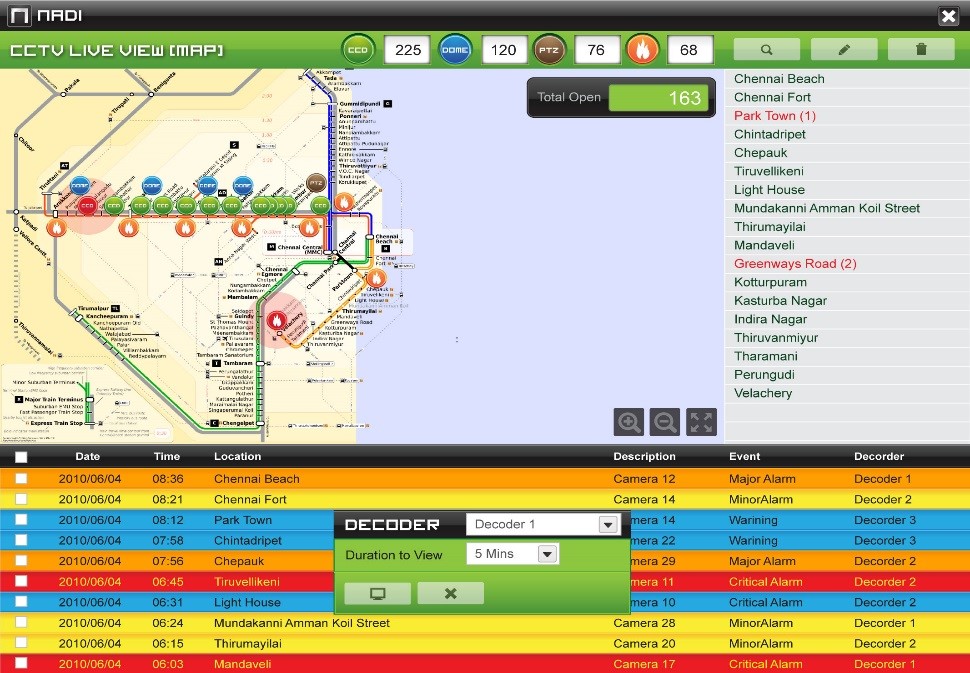Image resolution: width=970 pixels, height=673 pixels.
Task: Click the rightmost green CCD marker on map
Action: (320, 205)
